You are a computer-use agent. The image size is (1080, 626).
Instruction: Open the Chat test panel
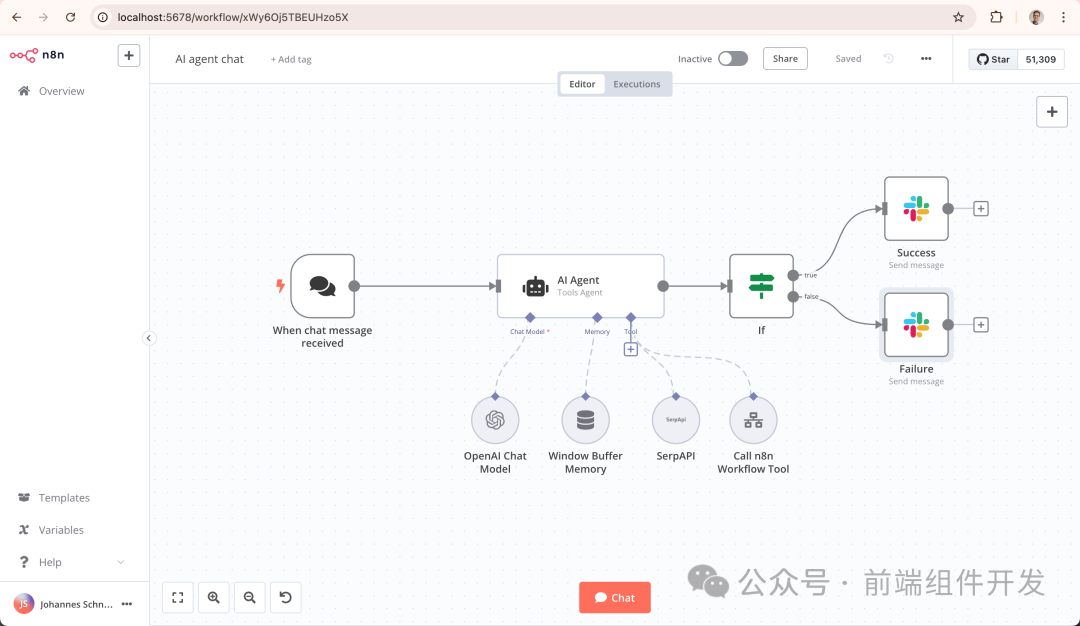tap(614, 597)
